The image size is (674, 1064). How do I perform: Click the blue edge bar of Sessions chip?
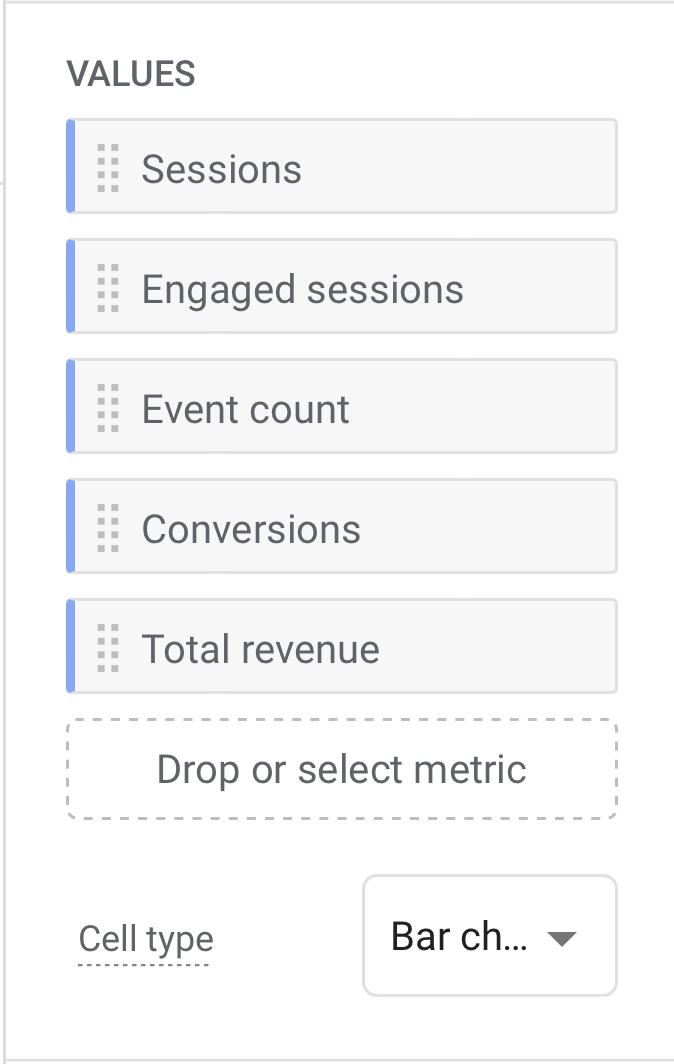[x=71, y=166]
